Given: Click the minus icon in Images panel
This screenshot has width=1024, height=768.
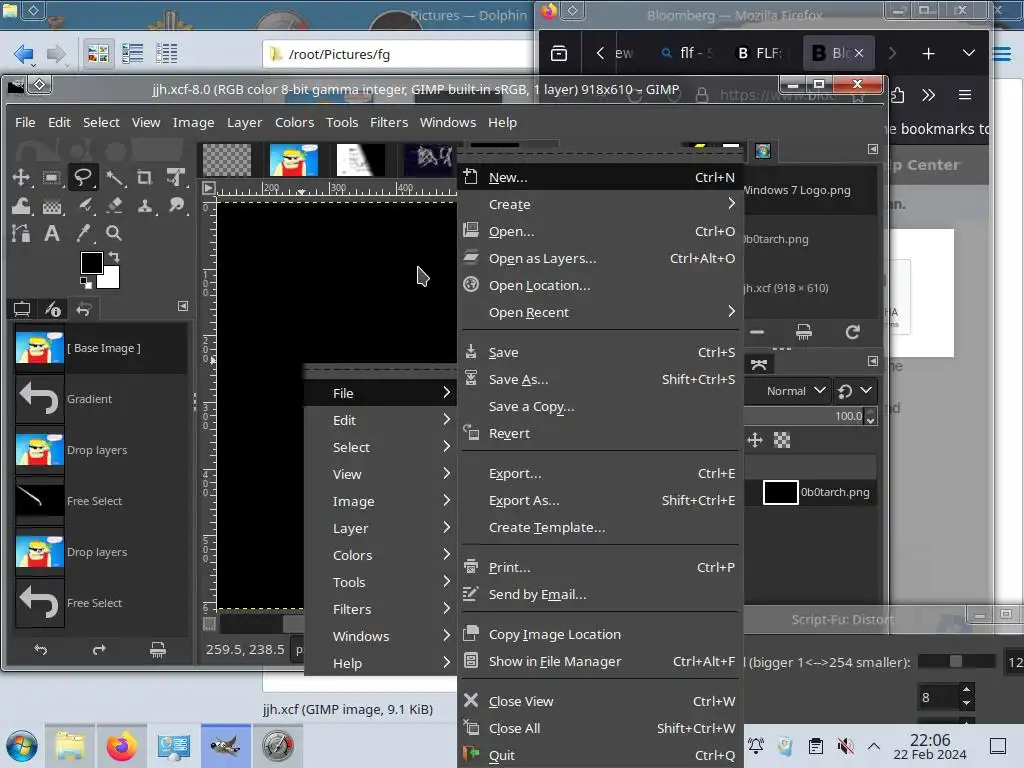Looking at the screenshot, I should pos(757,332).
